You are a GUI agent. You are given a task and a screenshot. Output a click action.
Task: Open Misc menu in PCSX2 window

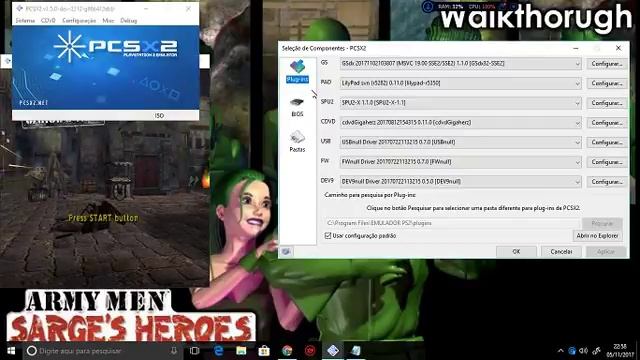(x=108, y=20)
